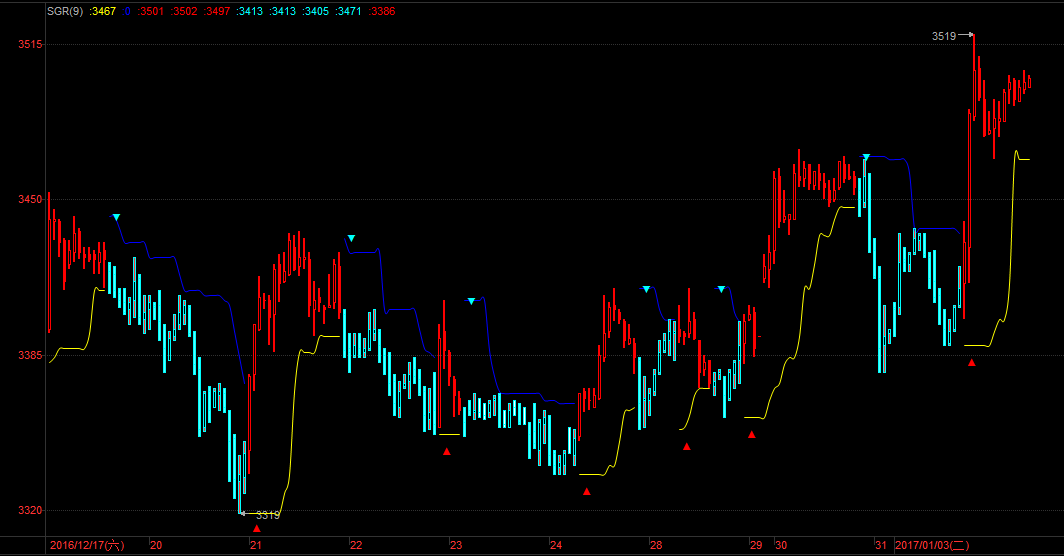
Task: Click the cyan down-triangle in the middle of day 28
Action: click(x=721, y=289)
